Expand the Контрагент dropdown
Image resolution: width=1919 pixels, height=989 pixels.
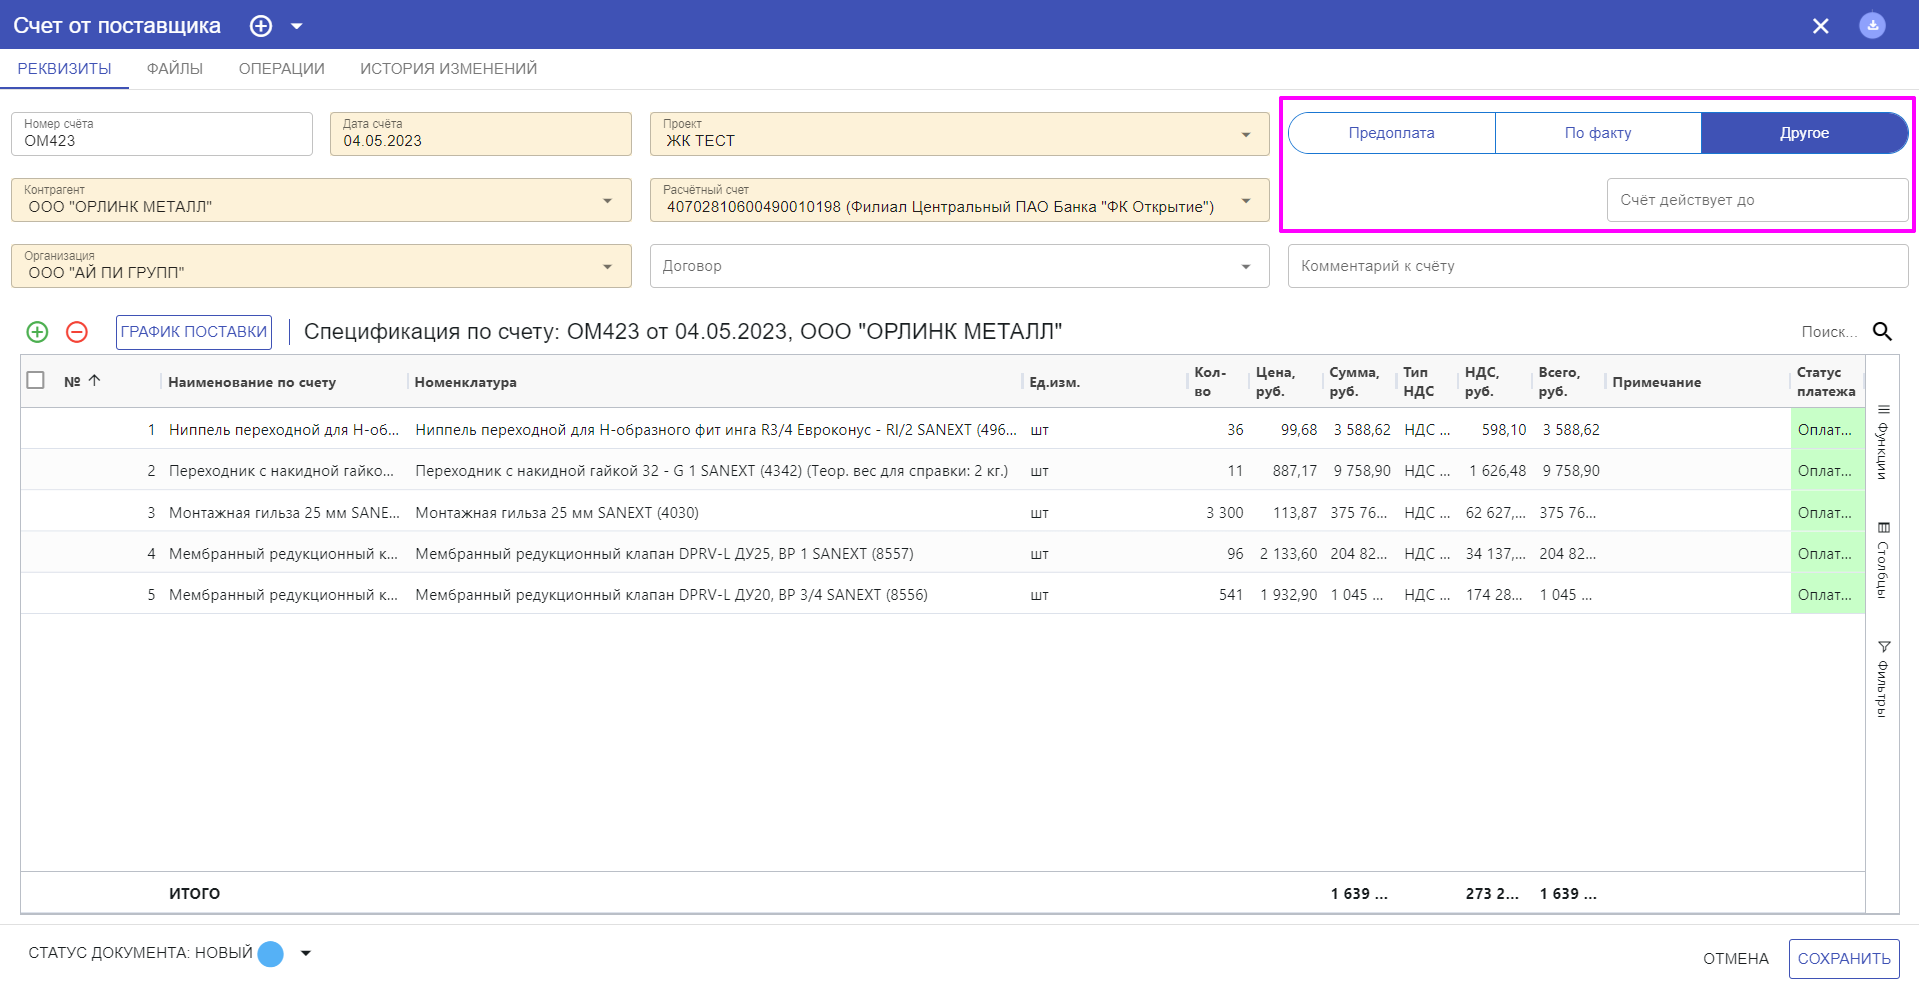click(x=607, y=201)
